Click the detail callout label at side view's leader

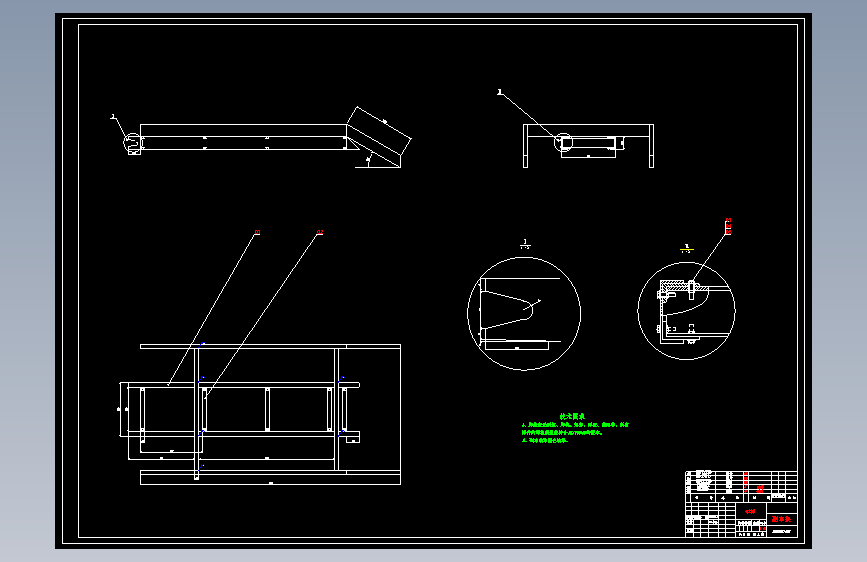[x=113, y=116]
